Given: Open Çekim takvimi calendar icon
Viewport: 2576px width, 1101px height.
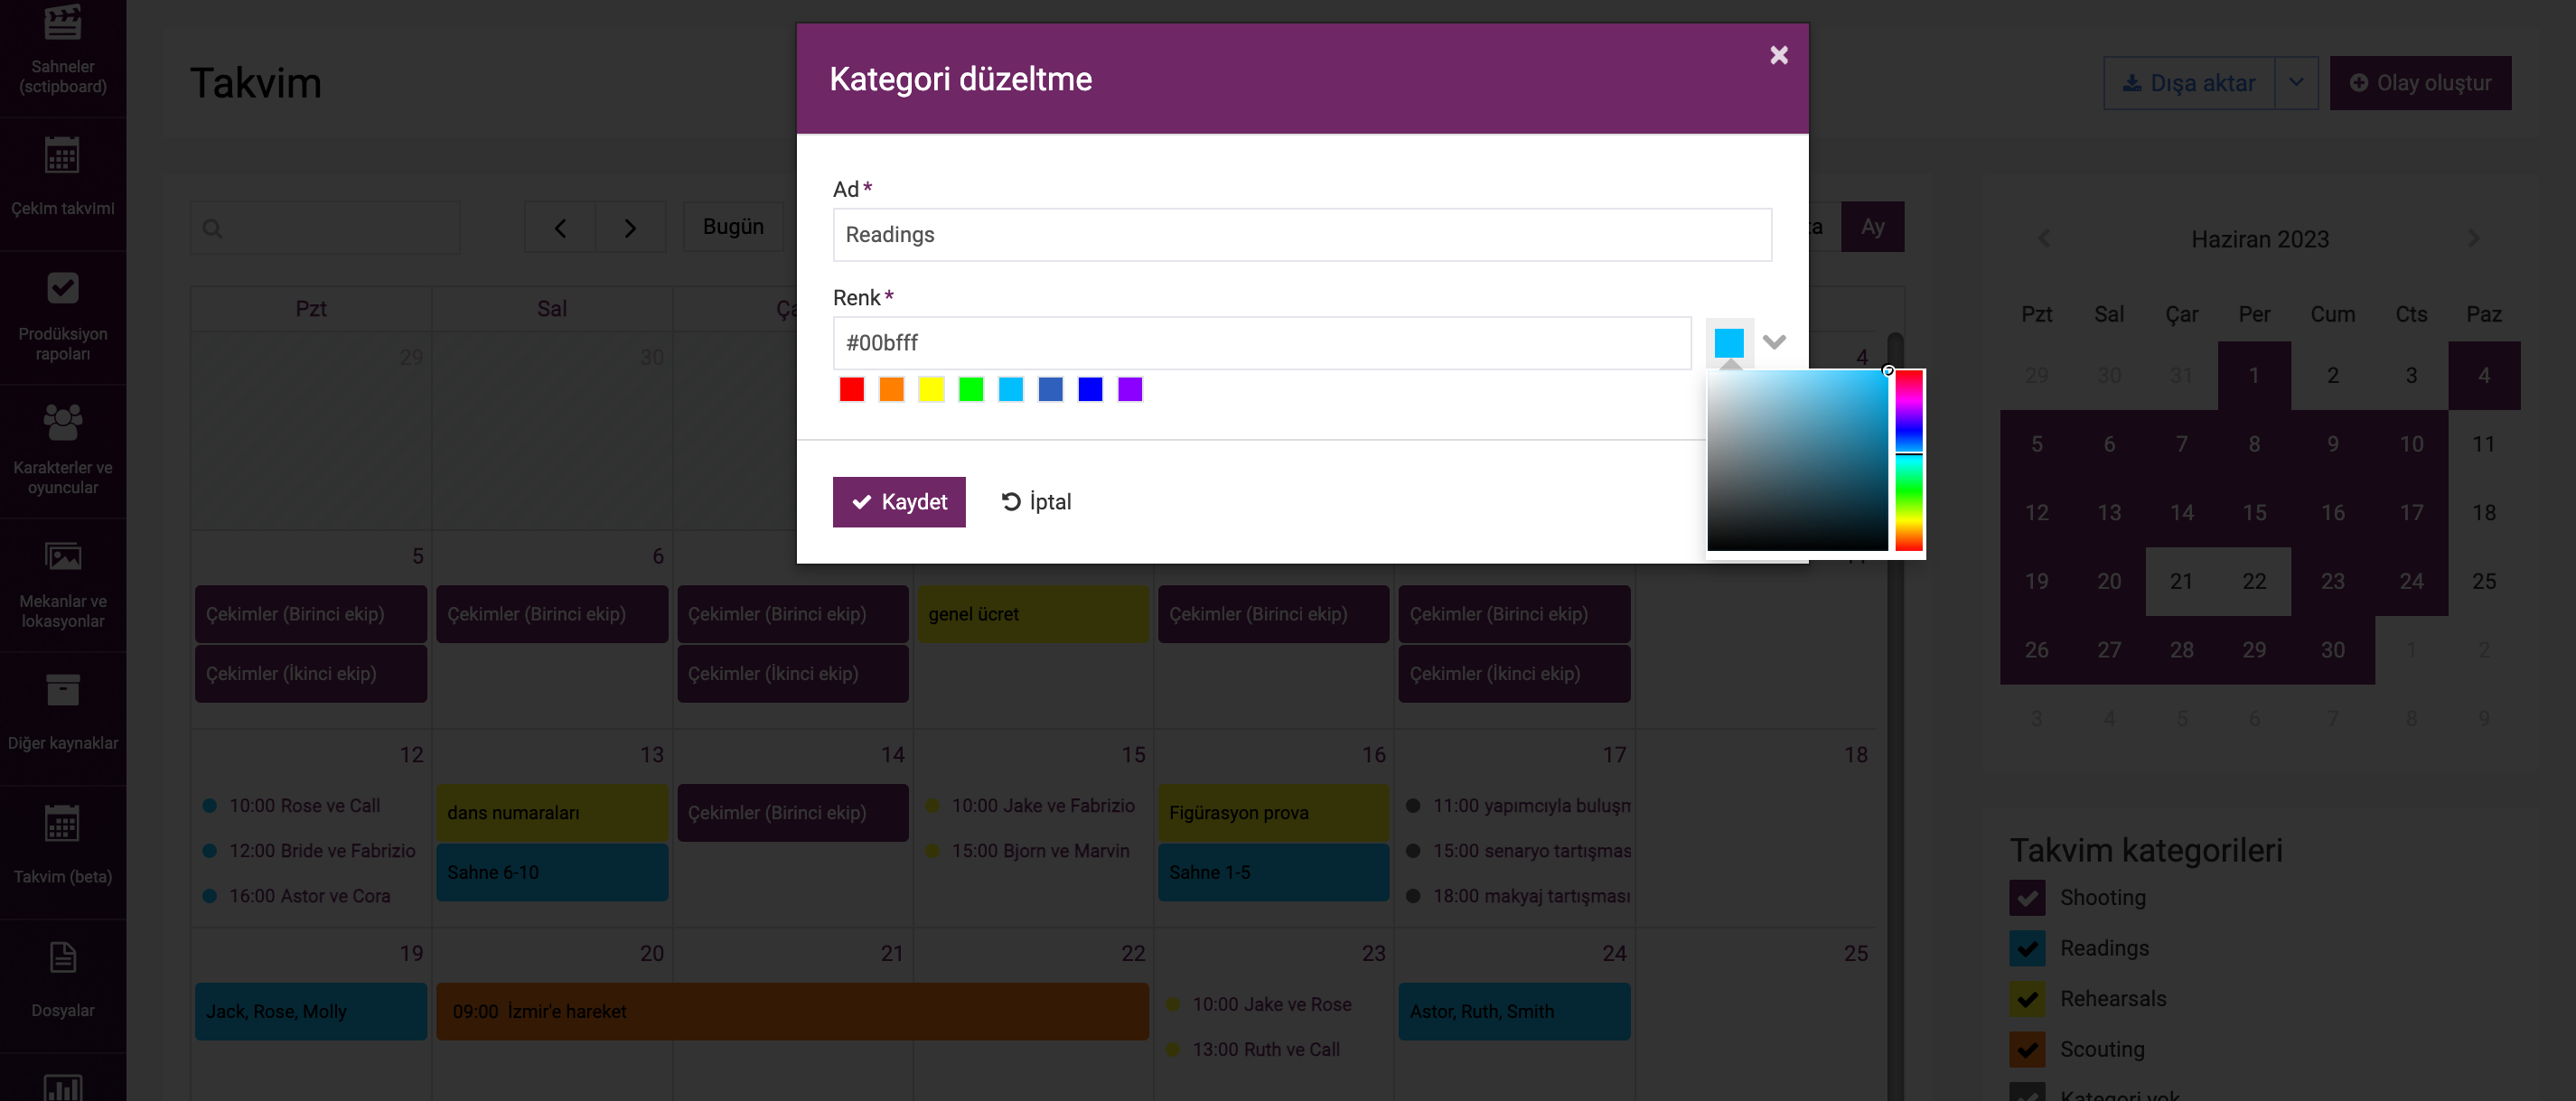Looking at the screenshot, I should pyautogui.click(x=62, y=156).
